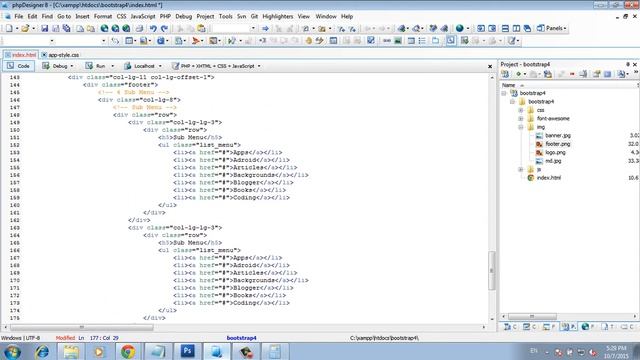The height and width of the screenshot is (360, 640).
Task: Click the Windows Start orb
Action: point(12,352)
